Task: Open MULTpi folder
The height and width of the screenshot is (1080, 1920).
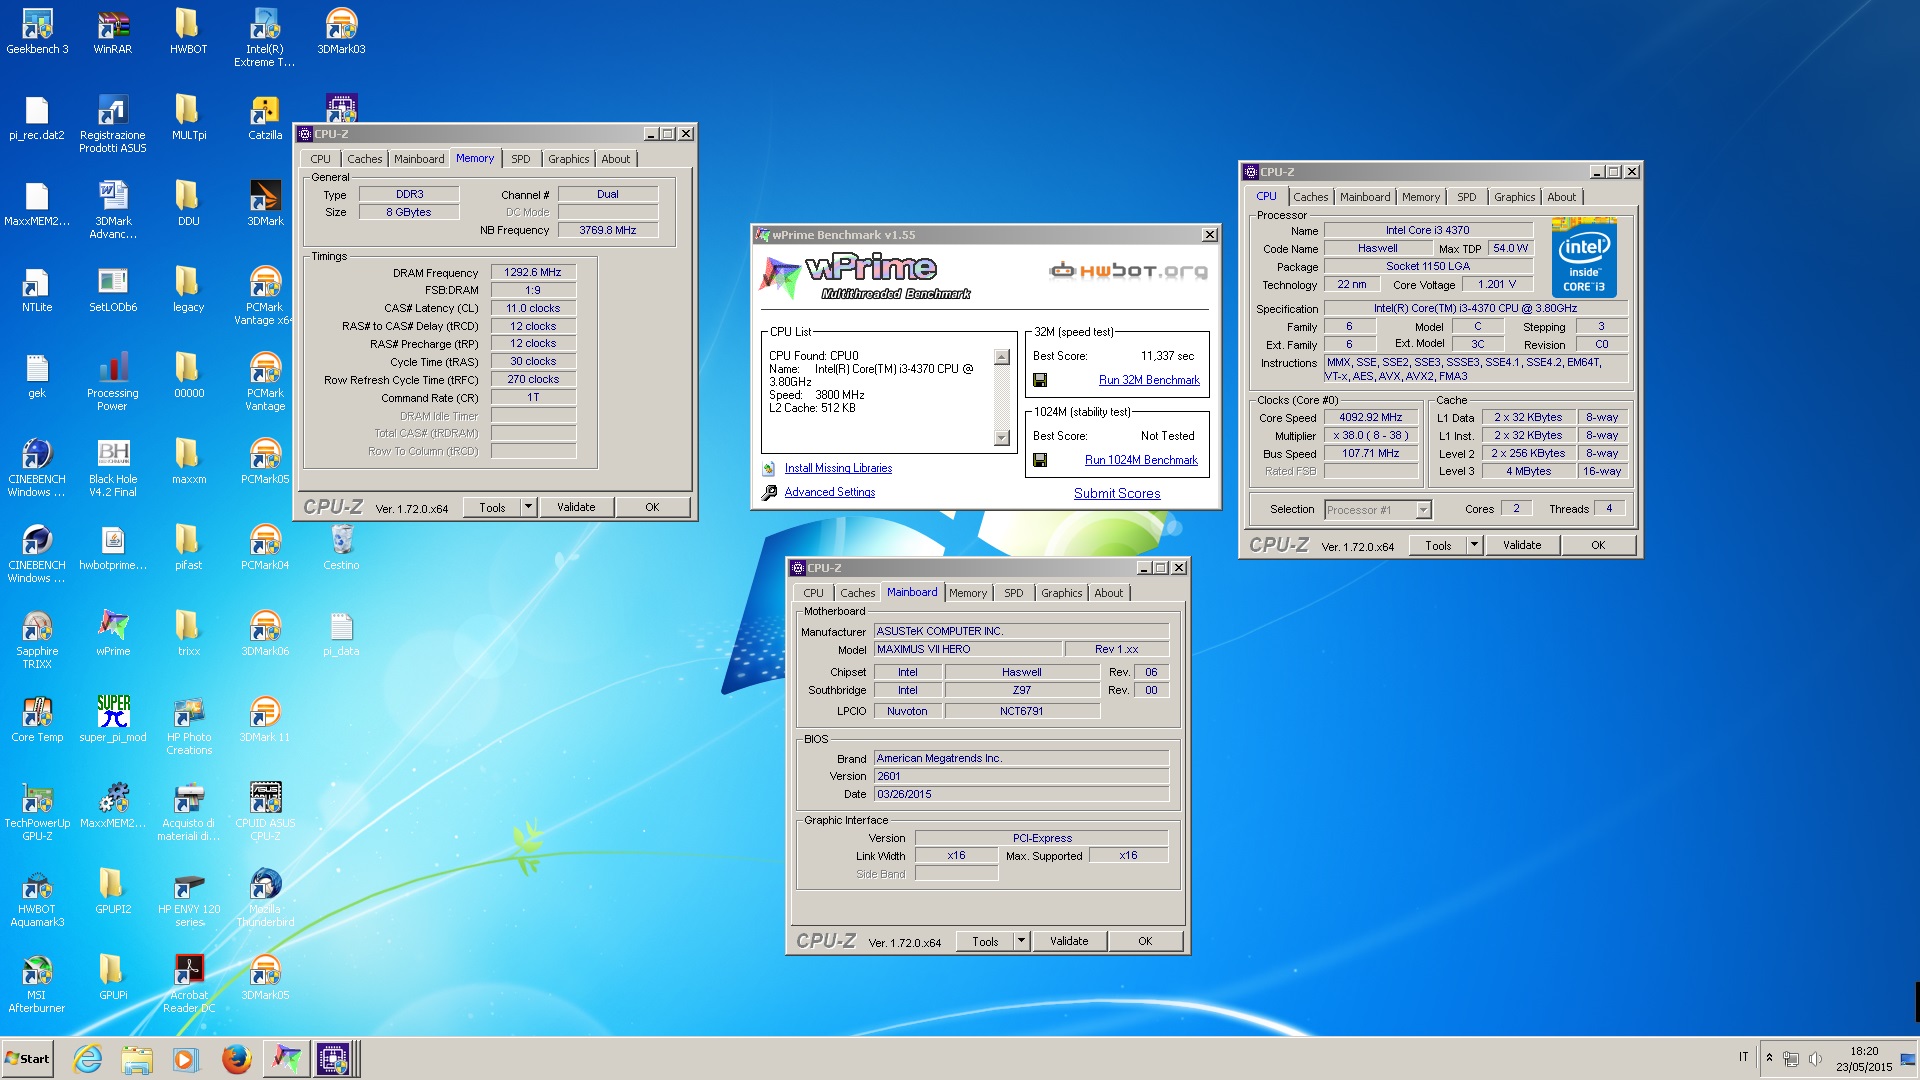Action: click(x=188, y=117)
